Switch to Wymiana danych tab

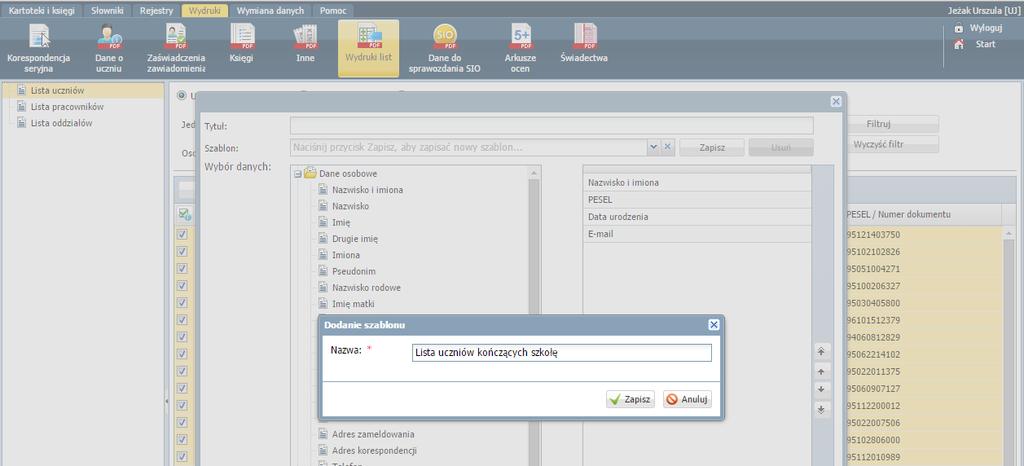(x=270, y=11)
